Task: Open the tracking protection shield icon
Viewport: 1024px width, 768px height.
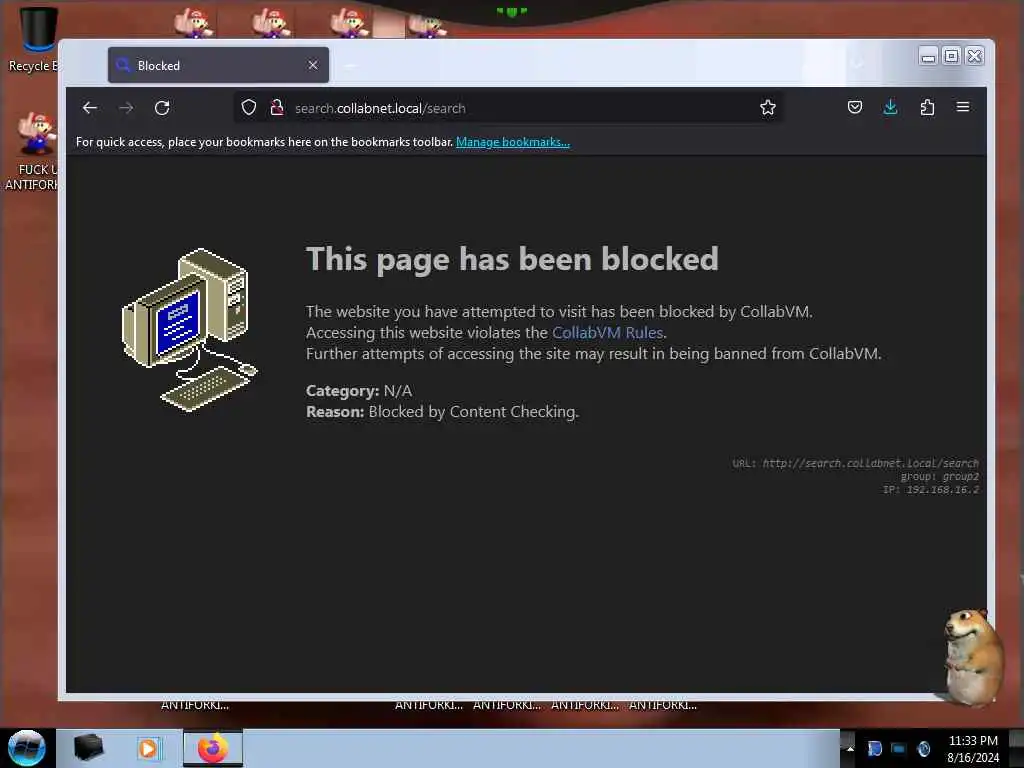Action: click(249, 107)
